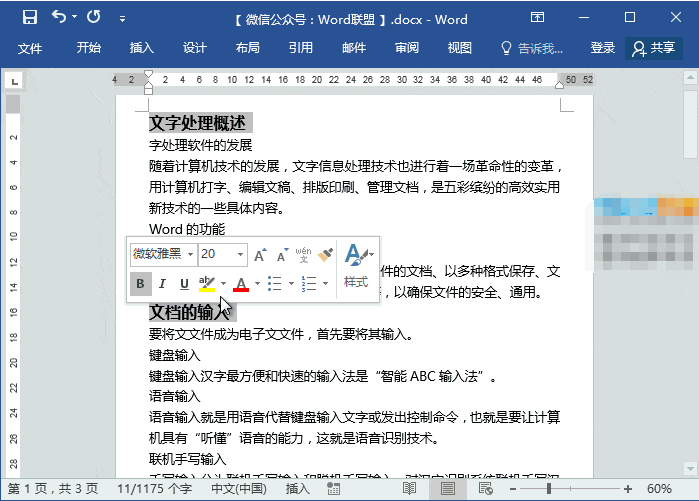The width and height of the screenshot is (699, 501).
Task: Open the Bullets dropdown arrow
Action: [291, 283]
